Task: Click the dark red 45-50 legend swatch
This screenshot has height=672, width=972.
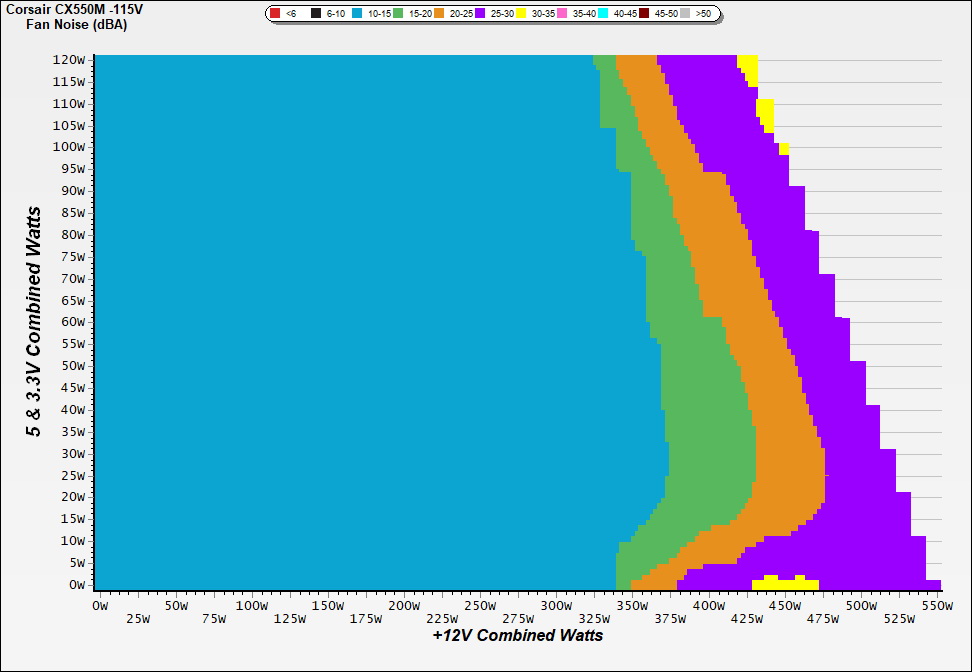Action: 645,14
